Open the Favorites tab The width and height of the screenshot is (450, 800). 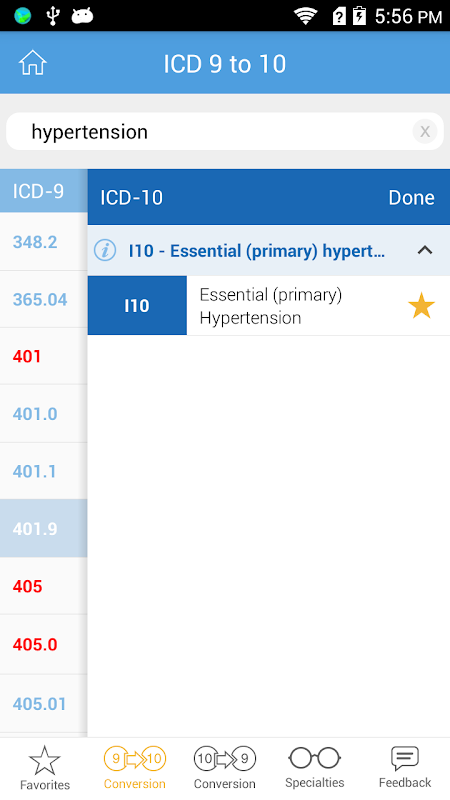tap(45, 768)
